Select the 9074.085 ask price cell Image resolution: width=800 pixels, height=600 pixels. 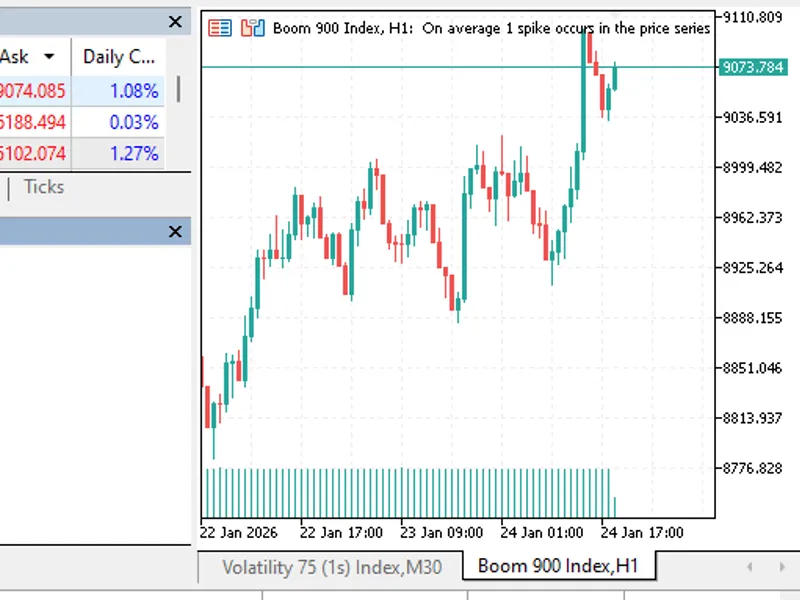(33, 91)
